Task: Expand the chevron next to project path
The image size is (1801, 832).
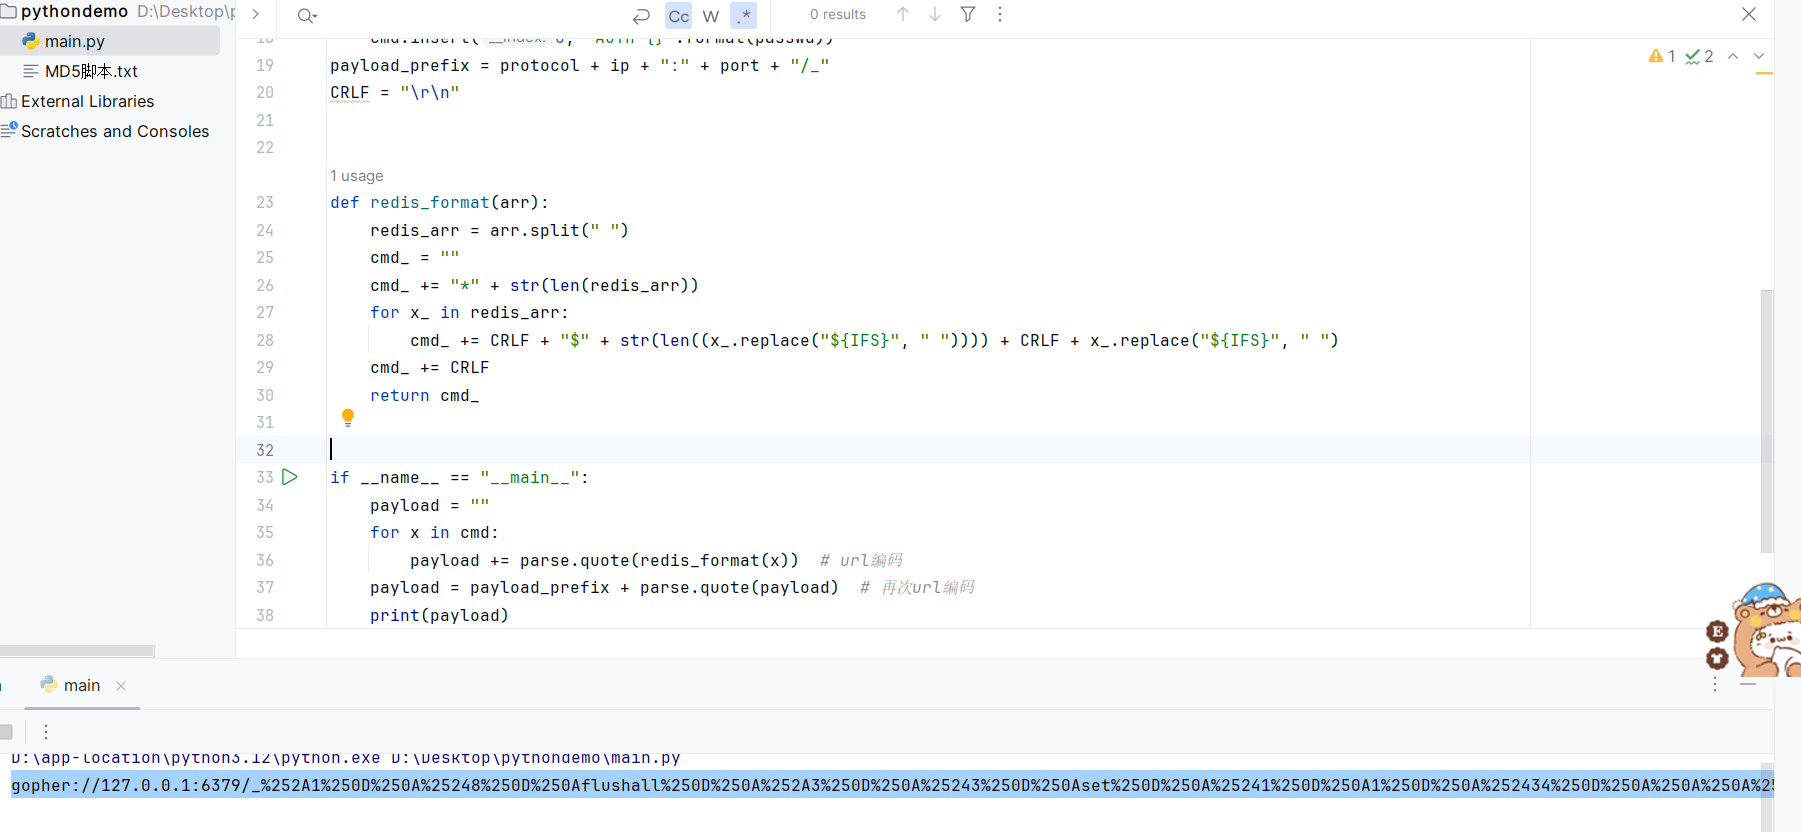Action: coord(256,14)
